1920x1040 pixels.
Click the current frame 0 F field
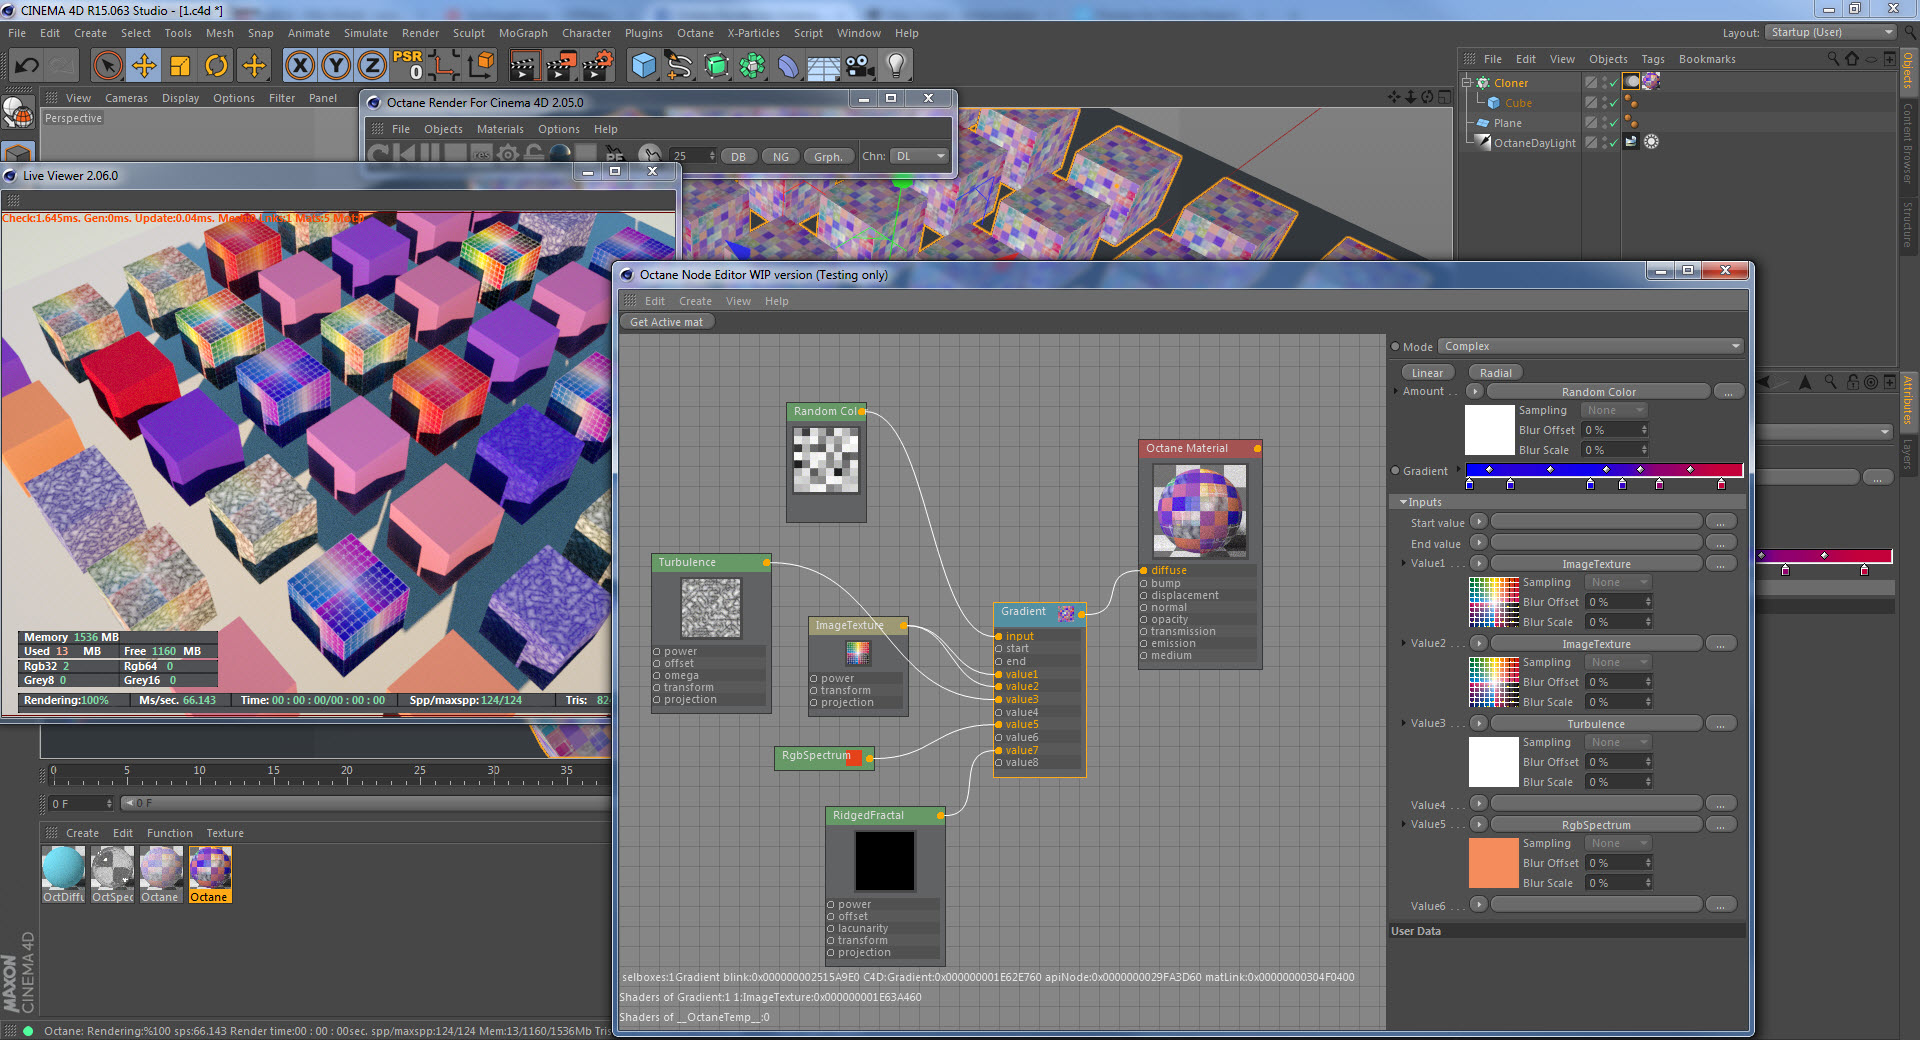tap(81, 803)
